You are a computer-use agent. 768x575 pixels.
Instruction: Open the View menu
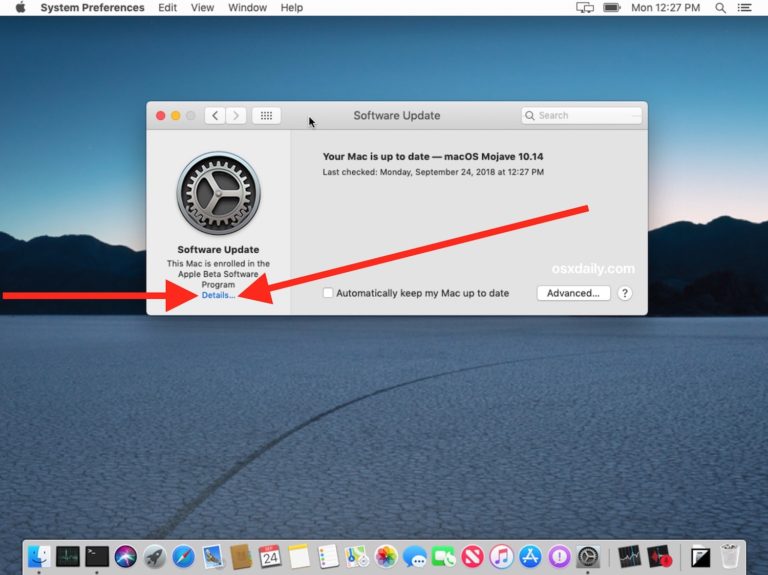202,8
